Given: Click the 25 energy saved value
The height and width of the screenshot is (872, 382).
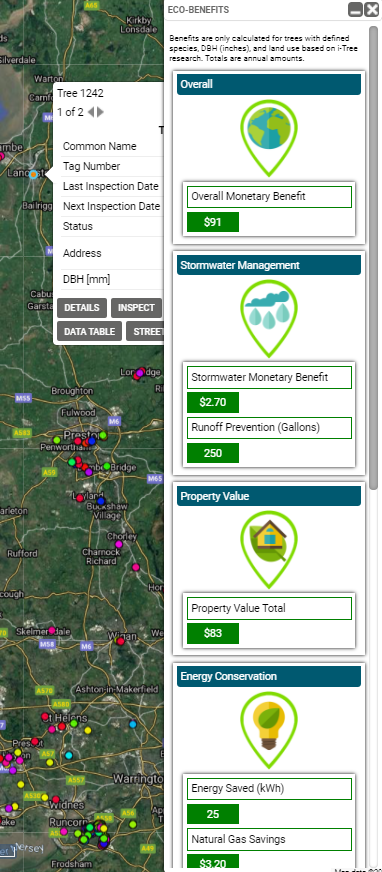Looking at the screenshot, I should tap(213, 814).
